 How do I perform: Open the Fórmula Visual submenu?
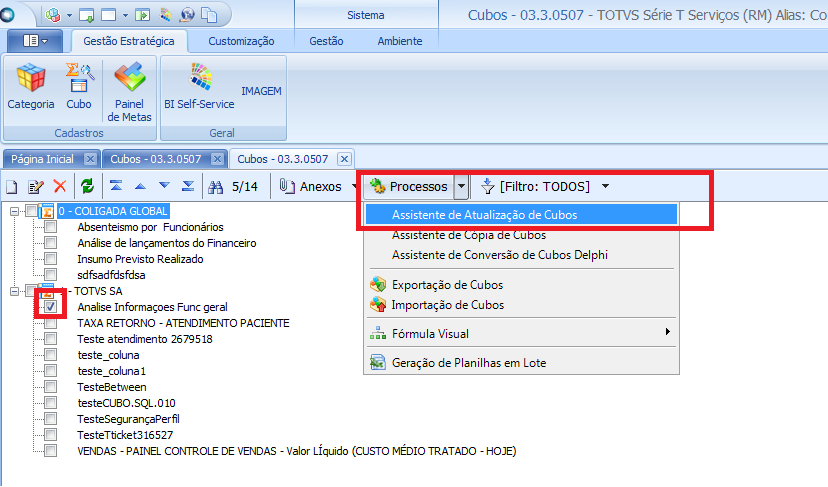(x=521, y=334)
